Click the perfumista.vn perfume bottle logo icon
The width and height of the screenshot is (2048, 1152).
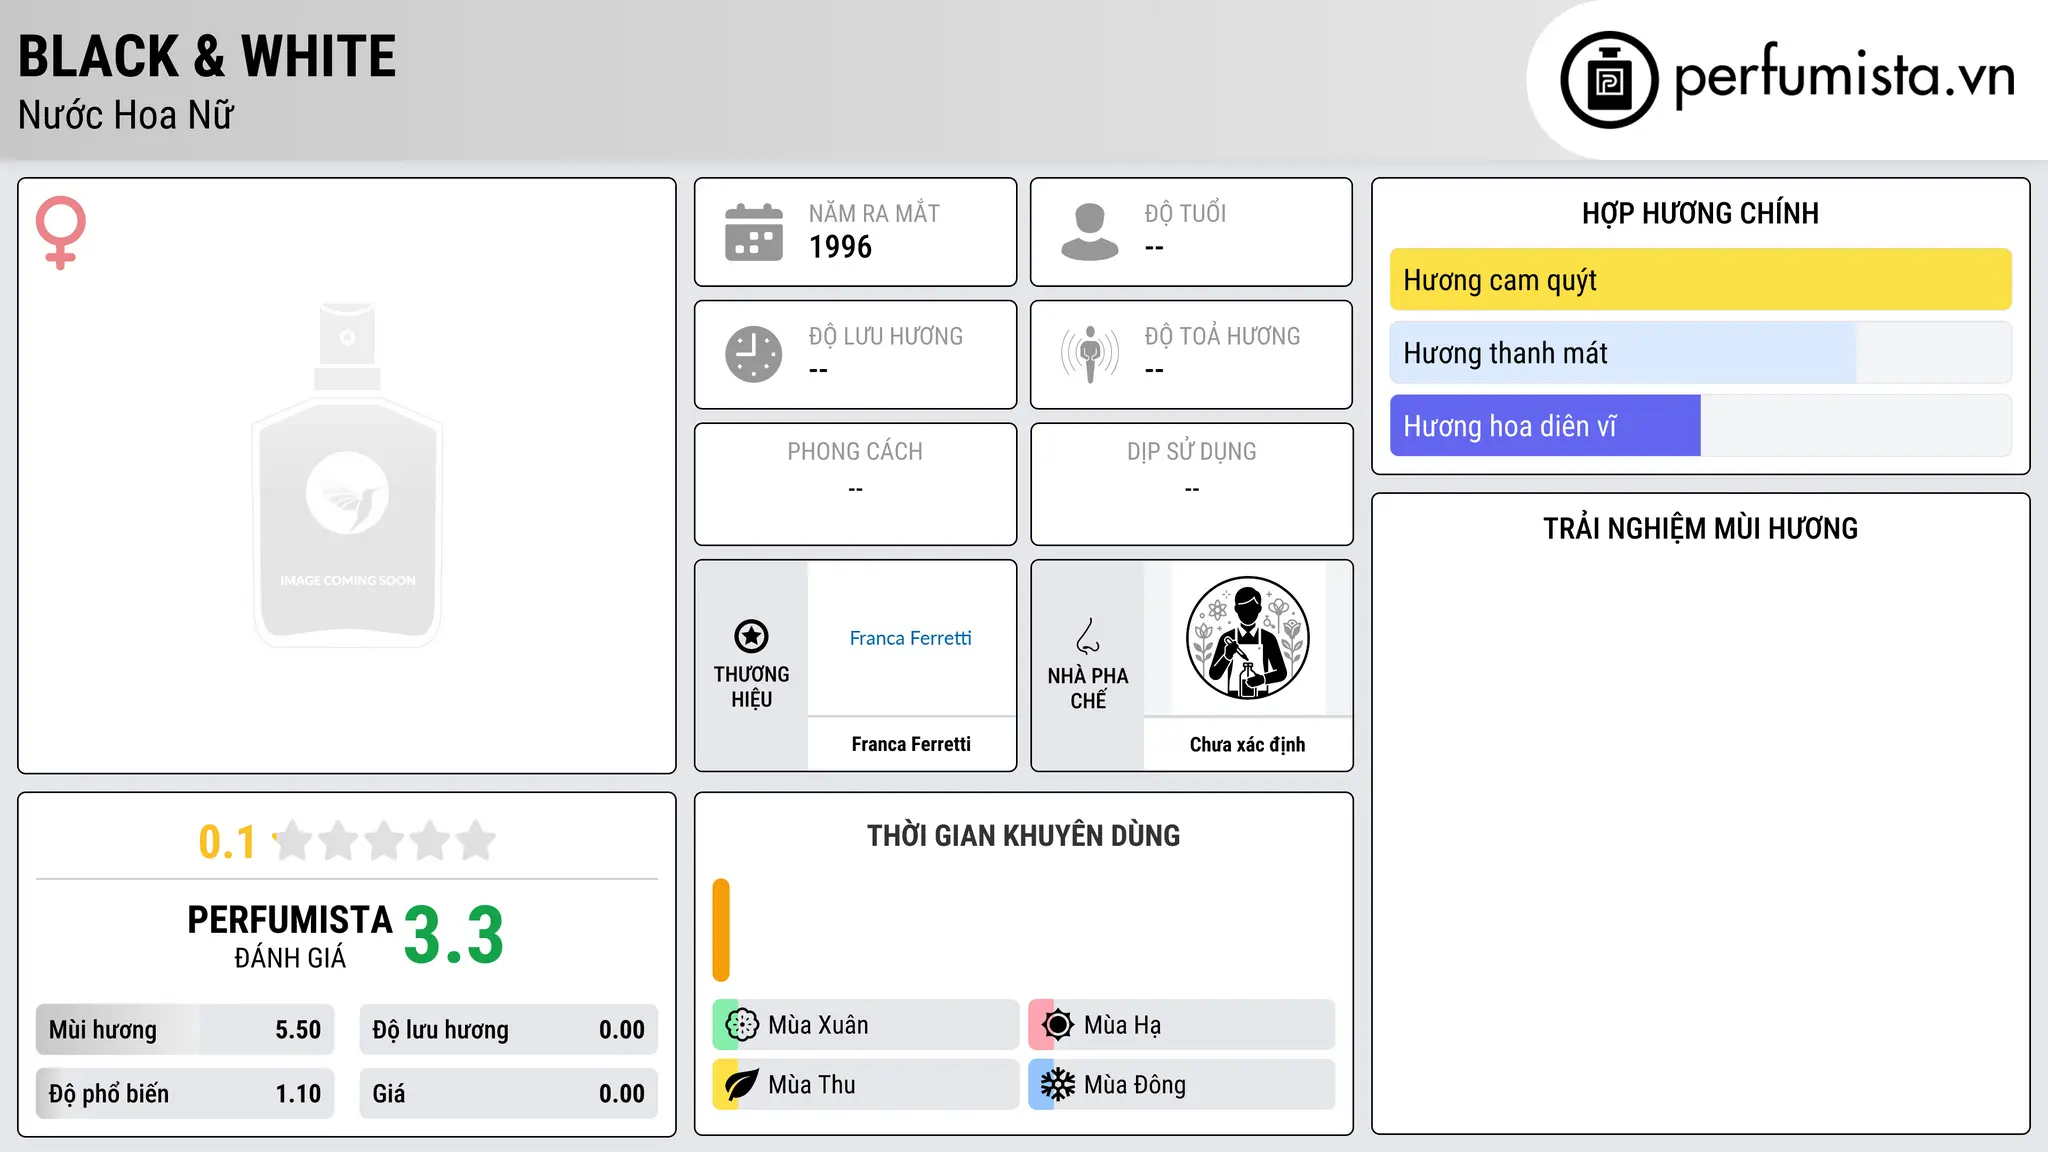[x=1609, y=80]
